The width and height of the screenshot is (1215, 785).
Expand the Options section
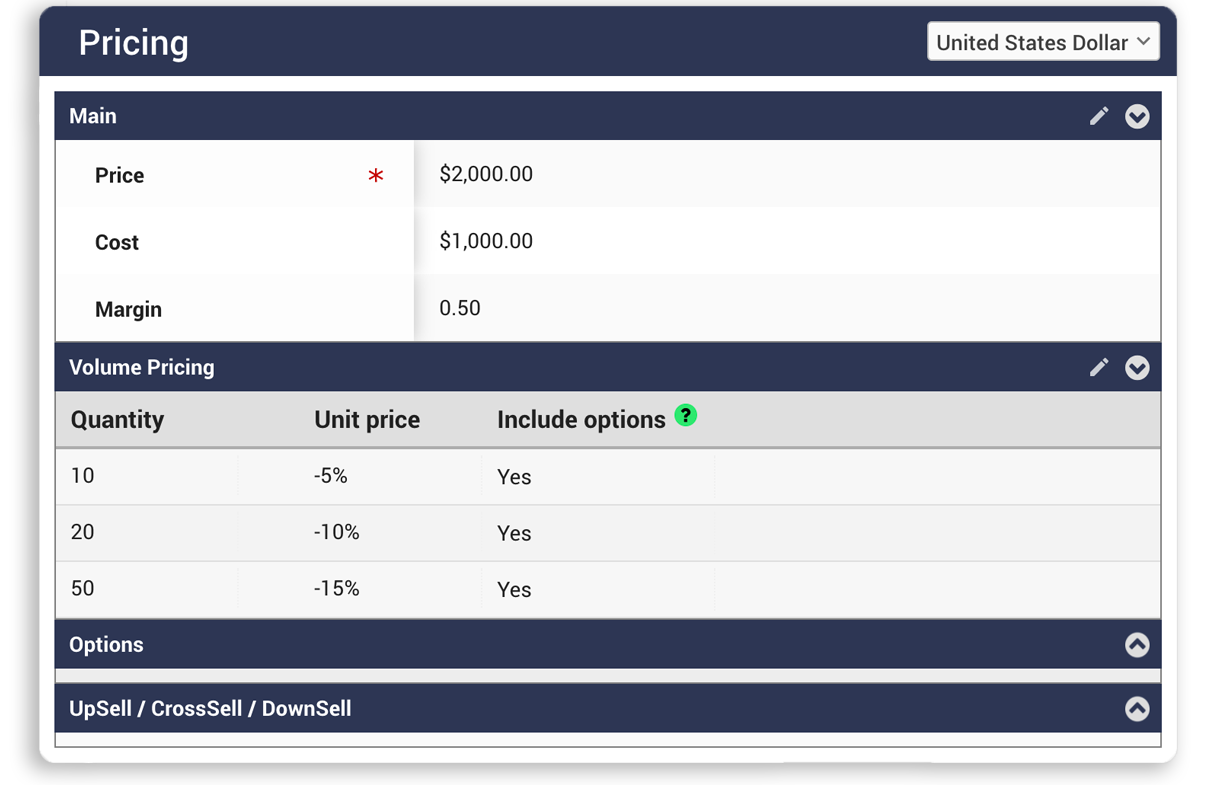click(x=1137, y=645)
